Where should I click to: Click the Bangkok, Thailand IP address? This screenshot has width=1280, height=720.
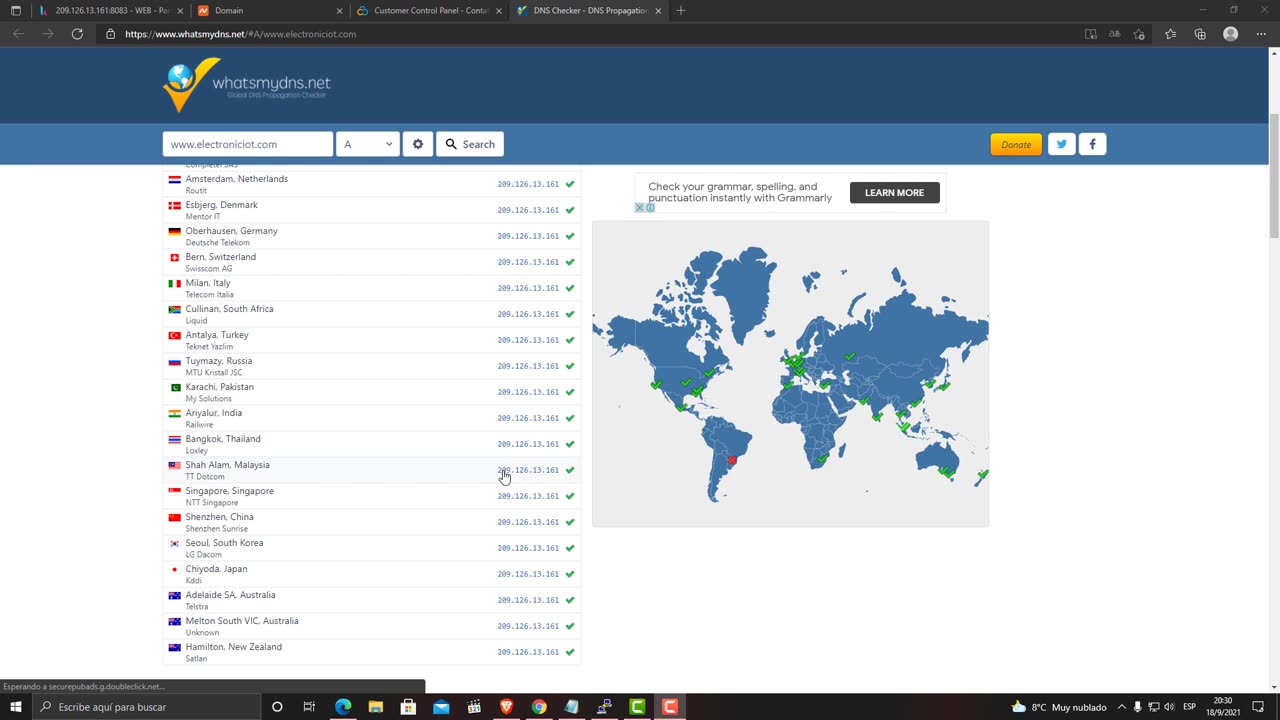pos(528,444)
